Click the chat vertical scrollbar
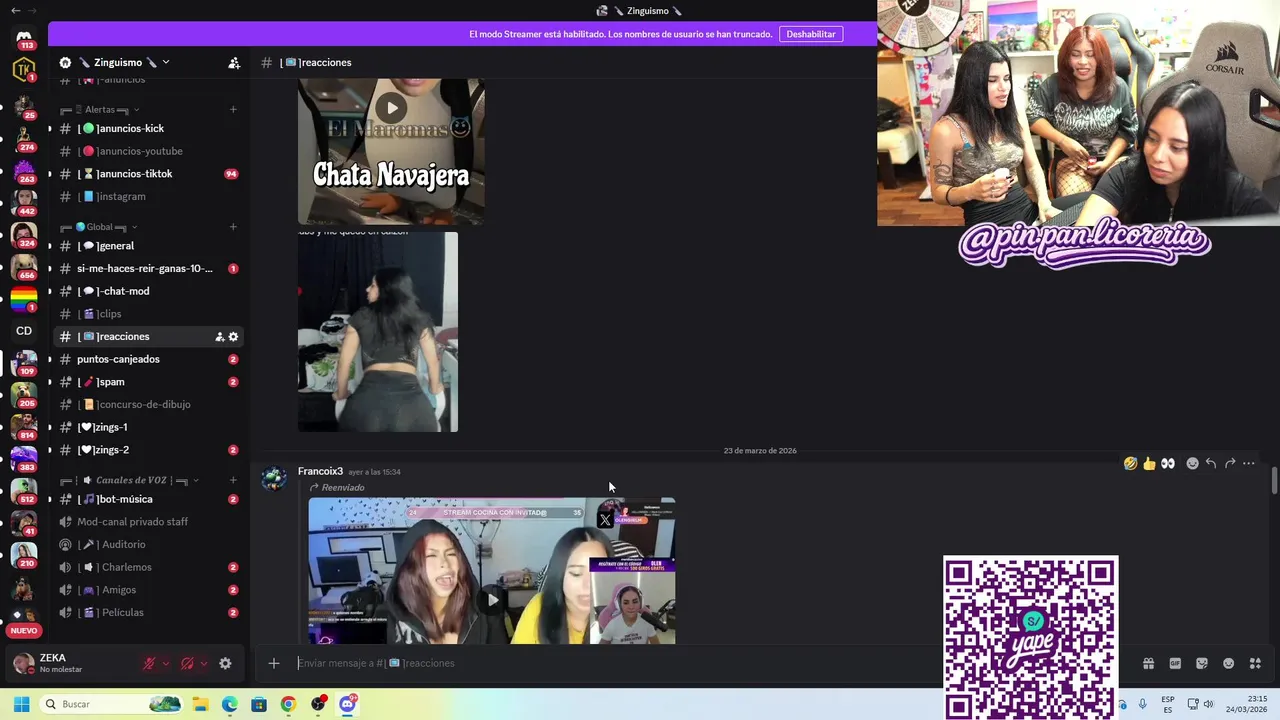Viewport: 1280px width, 720px height. tap(1274, 480)
